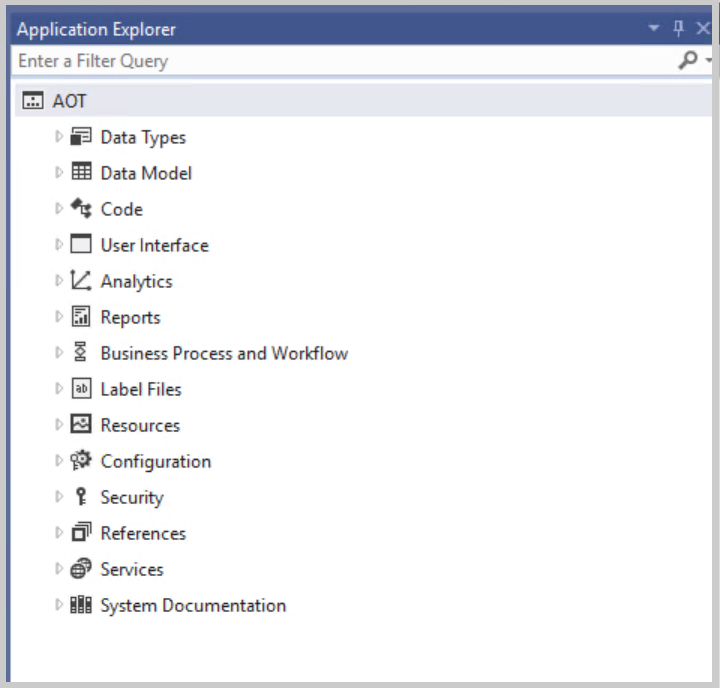The image size is (720, 688).
Task: Click the Reports icon
Action: pyautogui.click(x=81, y=316)
